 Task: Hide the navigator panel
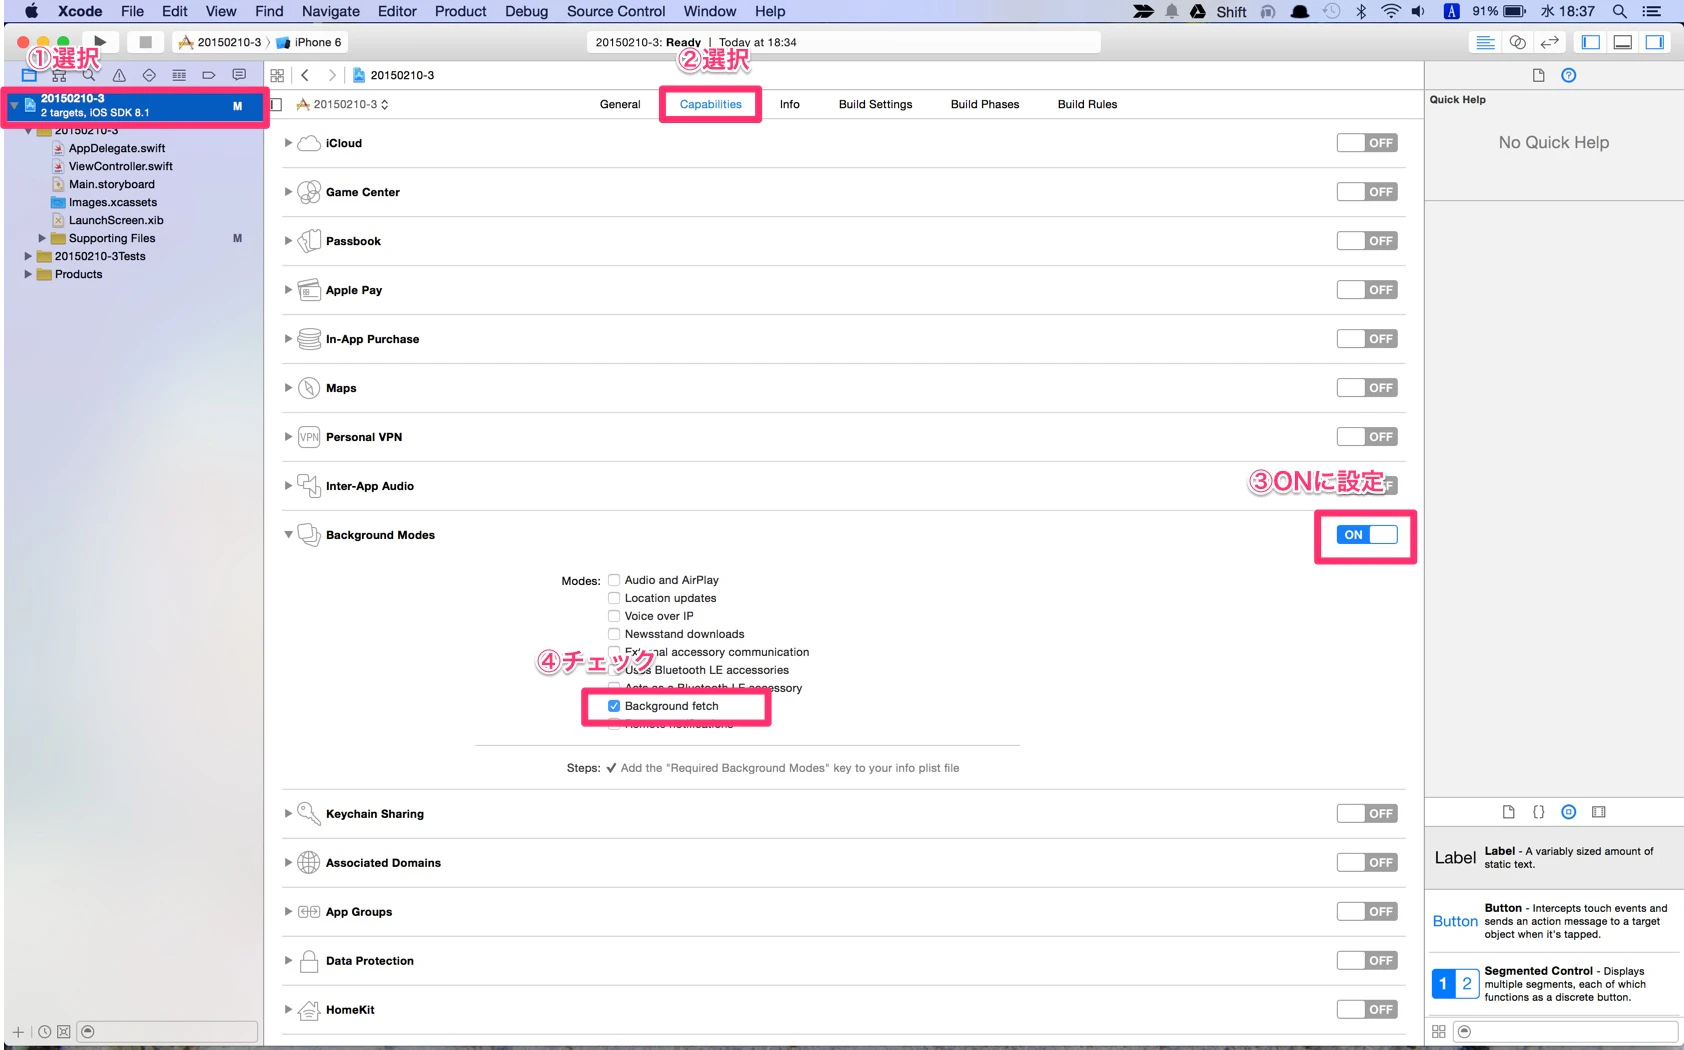[1591, 42]
